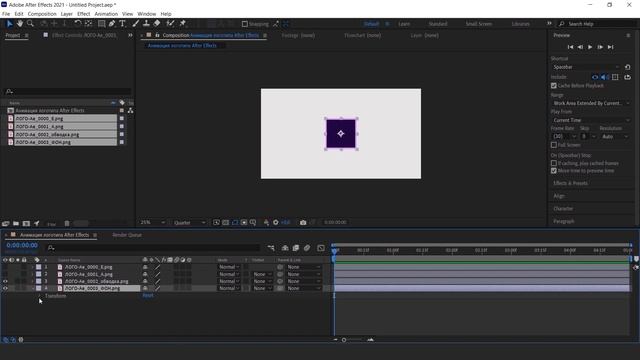
Task: Open the preview Shortcut Spacebar dropdown
Action: pos(586,67)
